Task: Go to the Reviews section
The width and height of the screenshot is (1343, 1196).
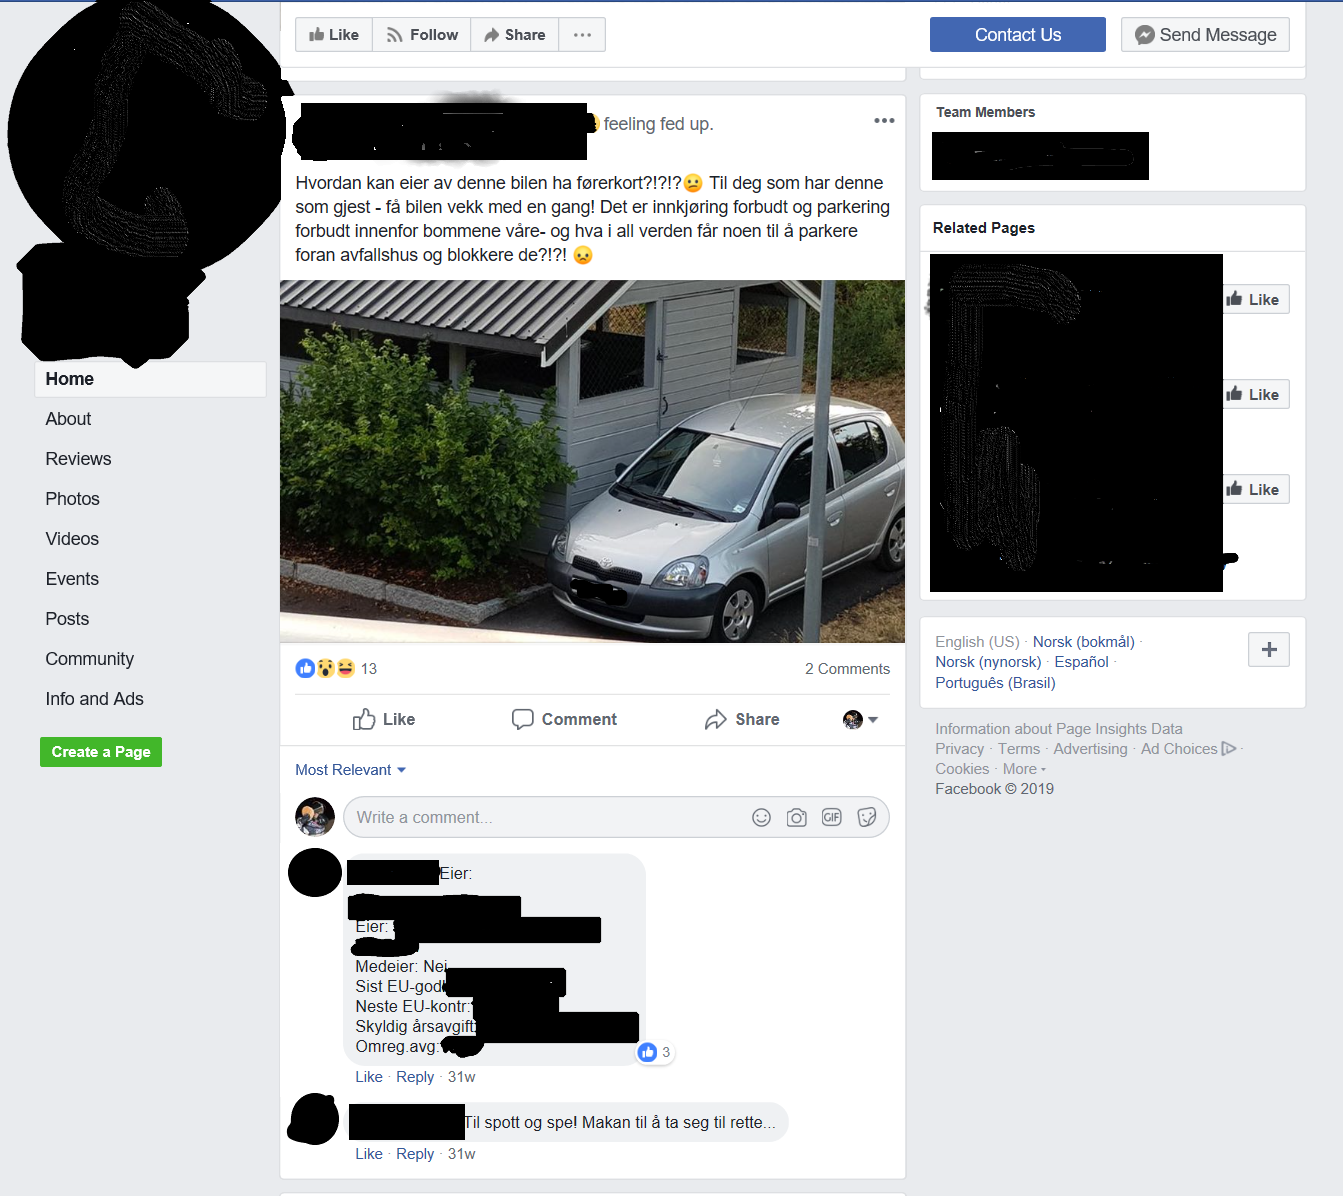Action: (x=78, y=459)
